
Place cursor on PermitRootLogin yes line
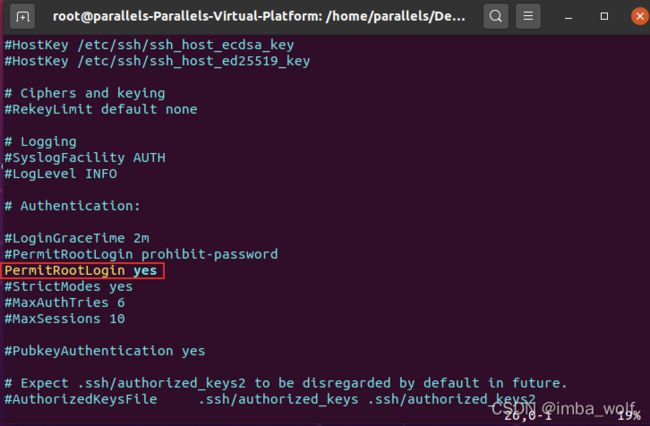click(x=81, y=271)
